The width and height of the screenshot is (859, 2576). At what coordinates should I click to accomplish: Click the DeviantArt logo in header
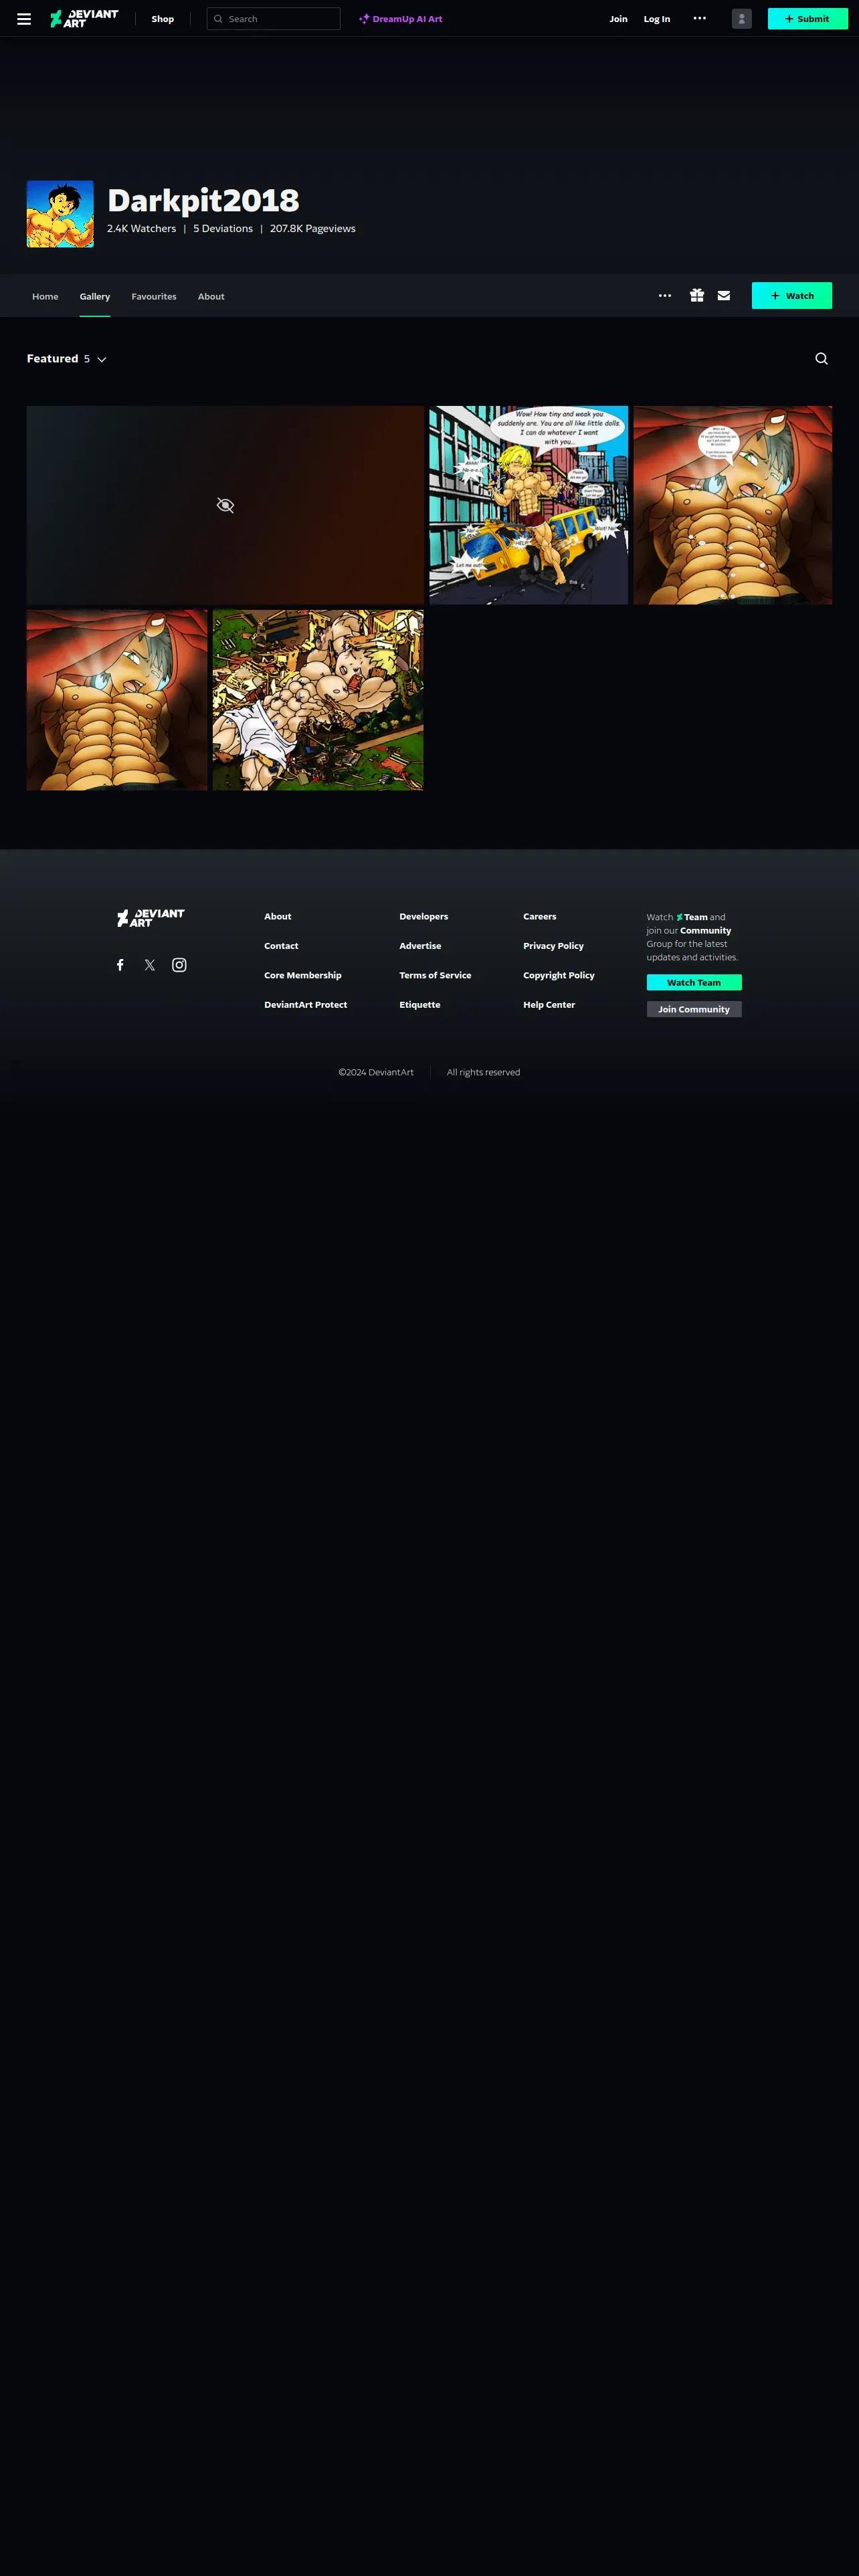pyautogui.click(x=84, y=19)
